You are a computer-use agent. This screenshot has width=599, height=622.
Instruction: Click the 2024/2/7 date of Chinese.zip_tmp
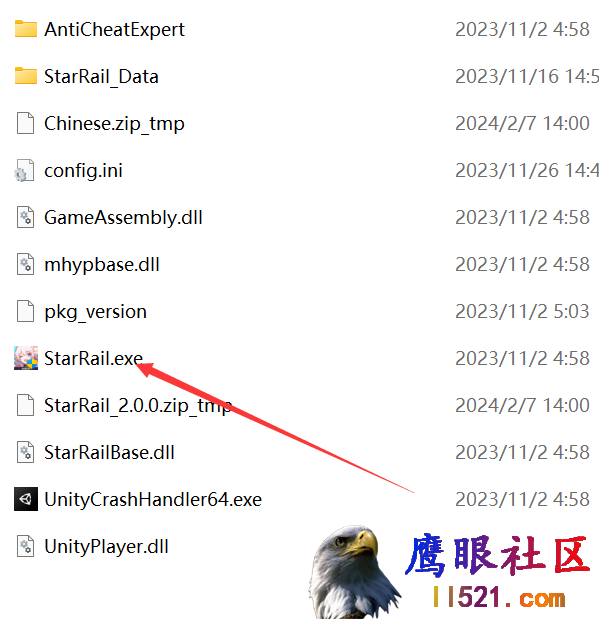click(522, 123)
